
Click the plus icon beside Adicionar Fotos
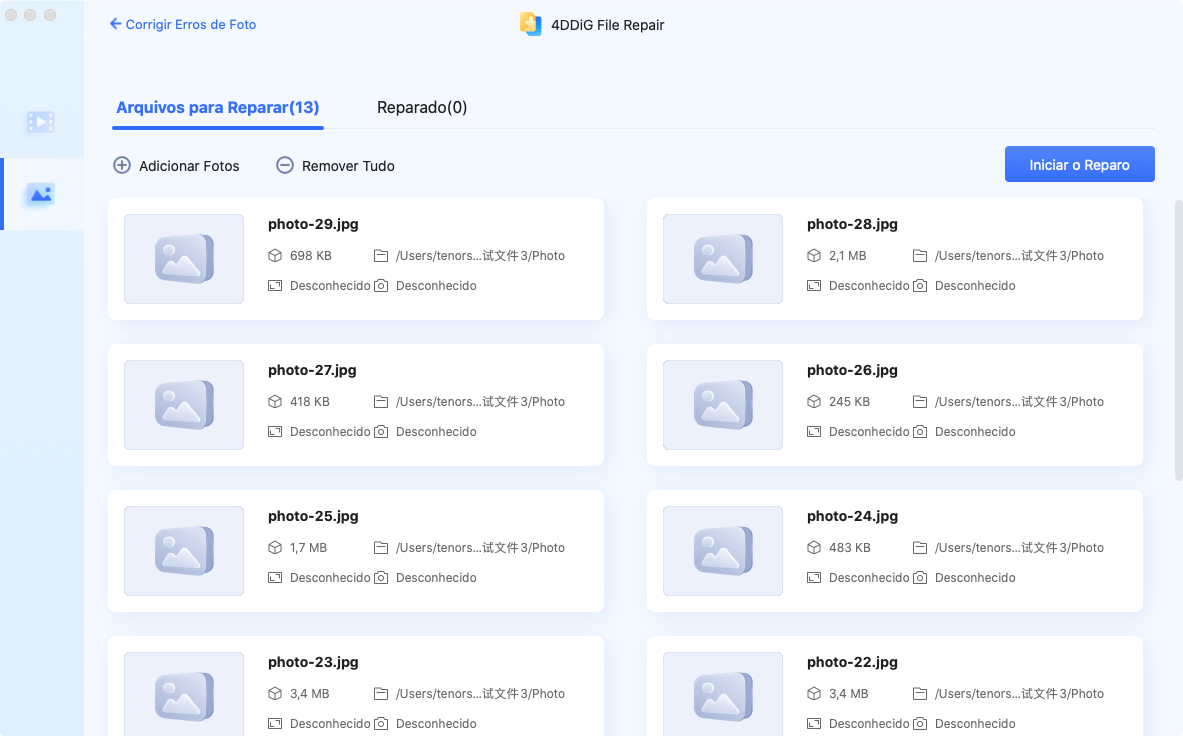point(121,165)
